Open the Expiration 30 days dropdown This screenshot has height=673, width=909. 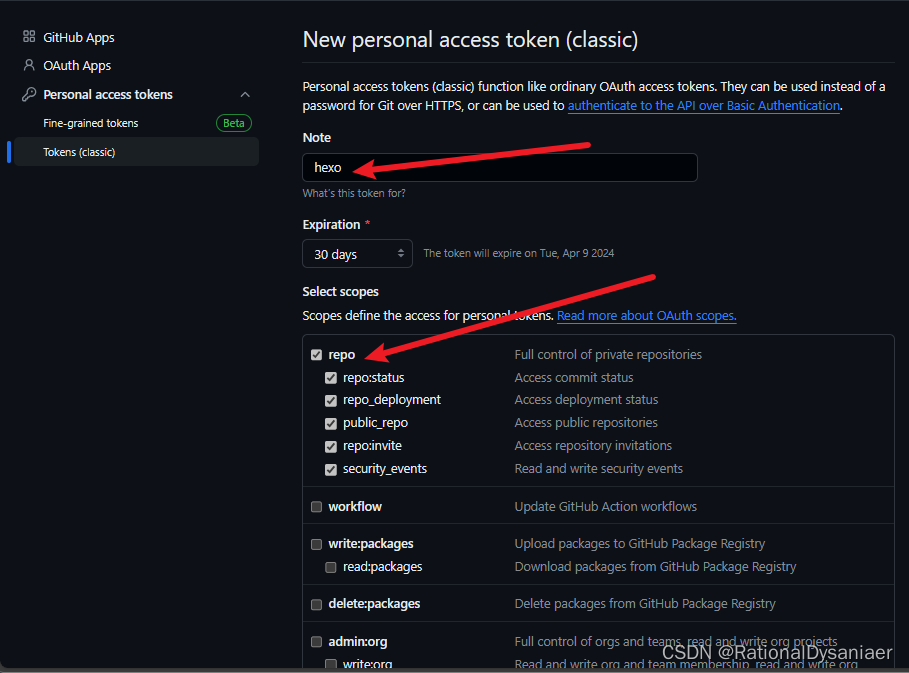pos(357,254)
